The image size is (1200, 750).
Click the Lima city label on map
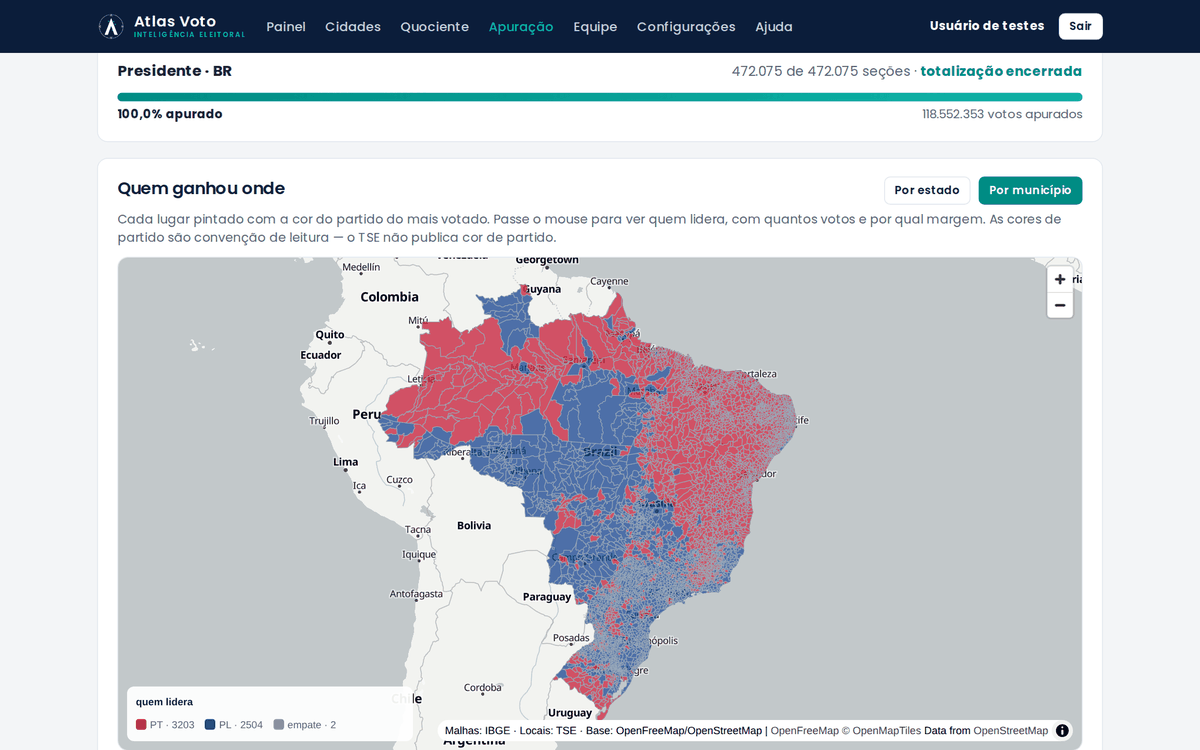pyautogui.click(x=345, y=462)
